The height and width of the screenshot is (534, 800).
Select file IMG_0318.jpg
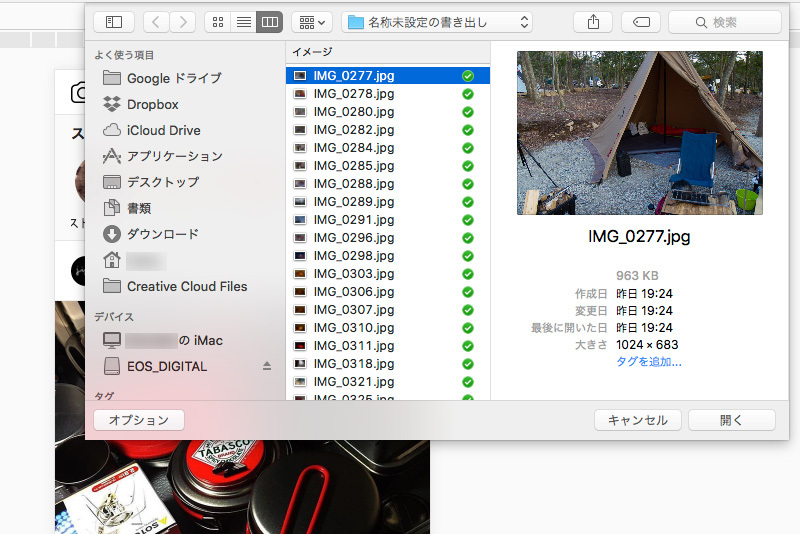click(x=388, y=364)
